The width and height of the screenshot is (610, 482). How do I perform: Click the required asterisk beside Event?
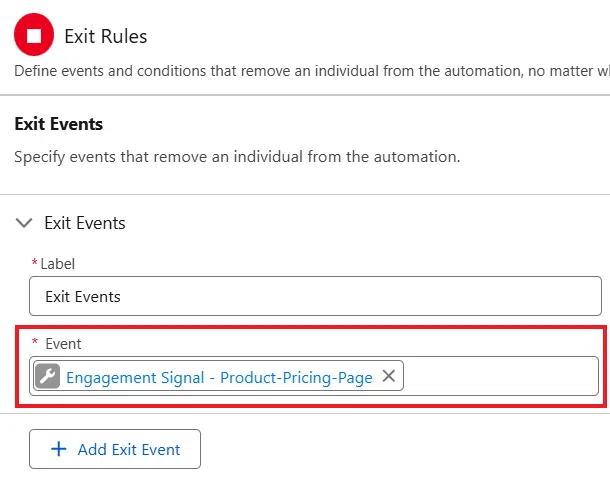(x=35, y=342)
